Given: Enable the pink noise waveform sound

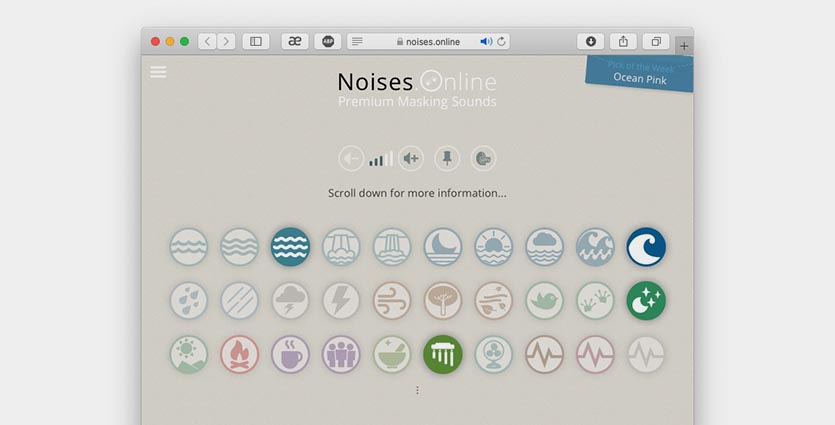Looking at the screenshot, I should point(595,354).
